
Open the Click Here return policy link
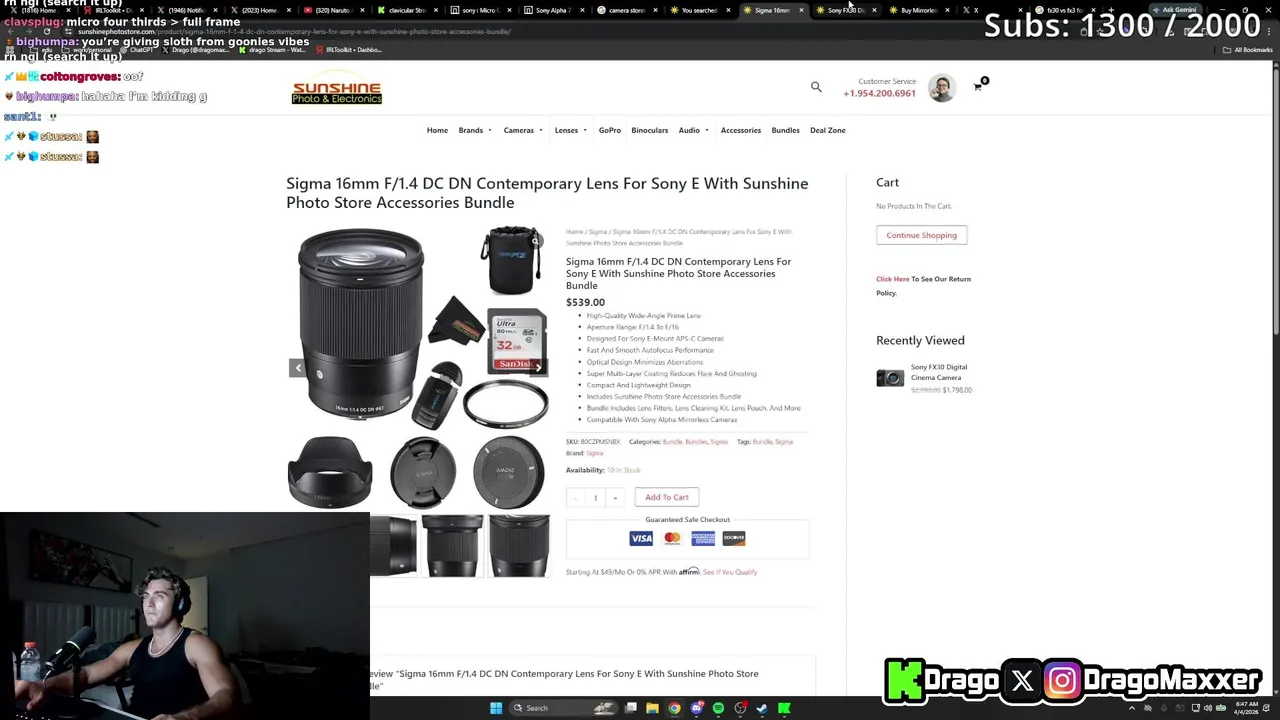893,279
